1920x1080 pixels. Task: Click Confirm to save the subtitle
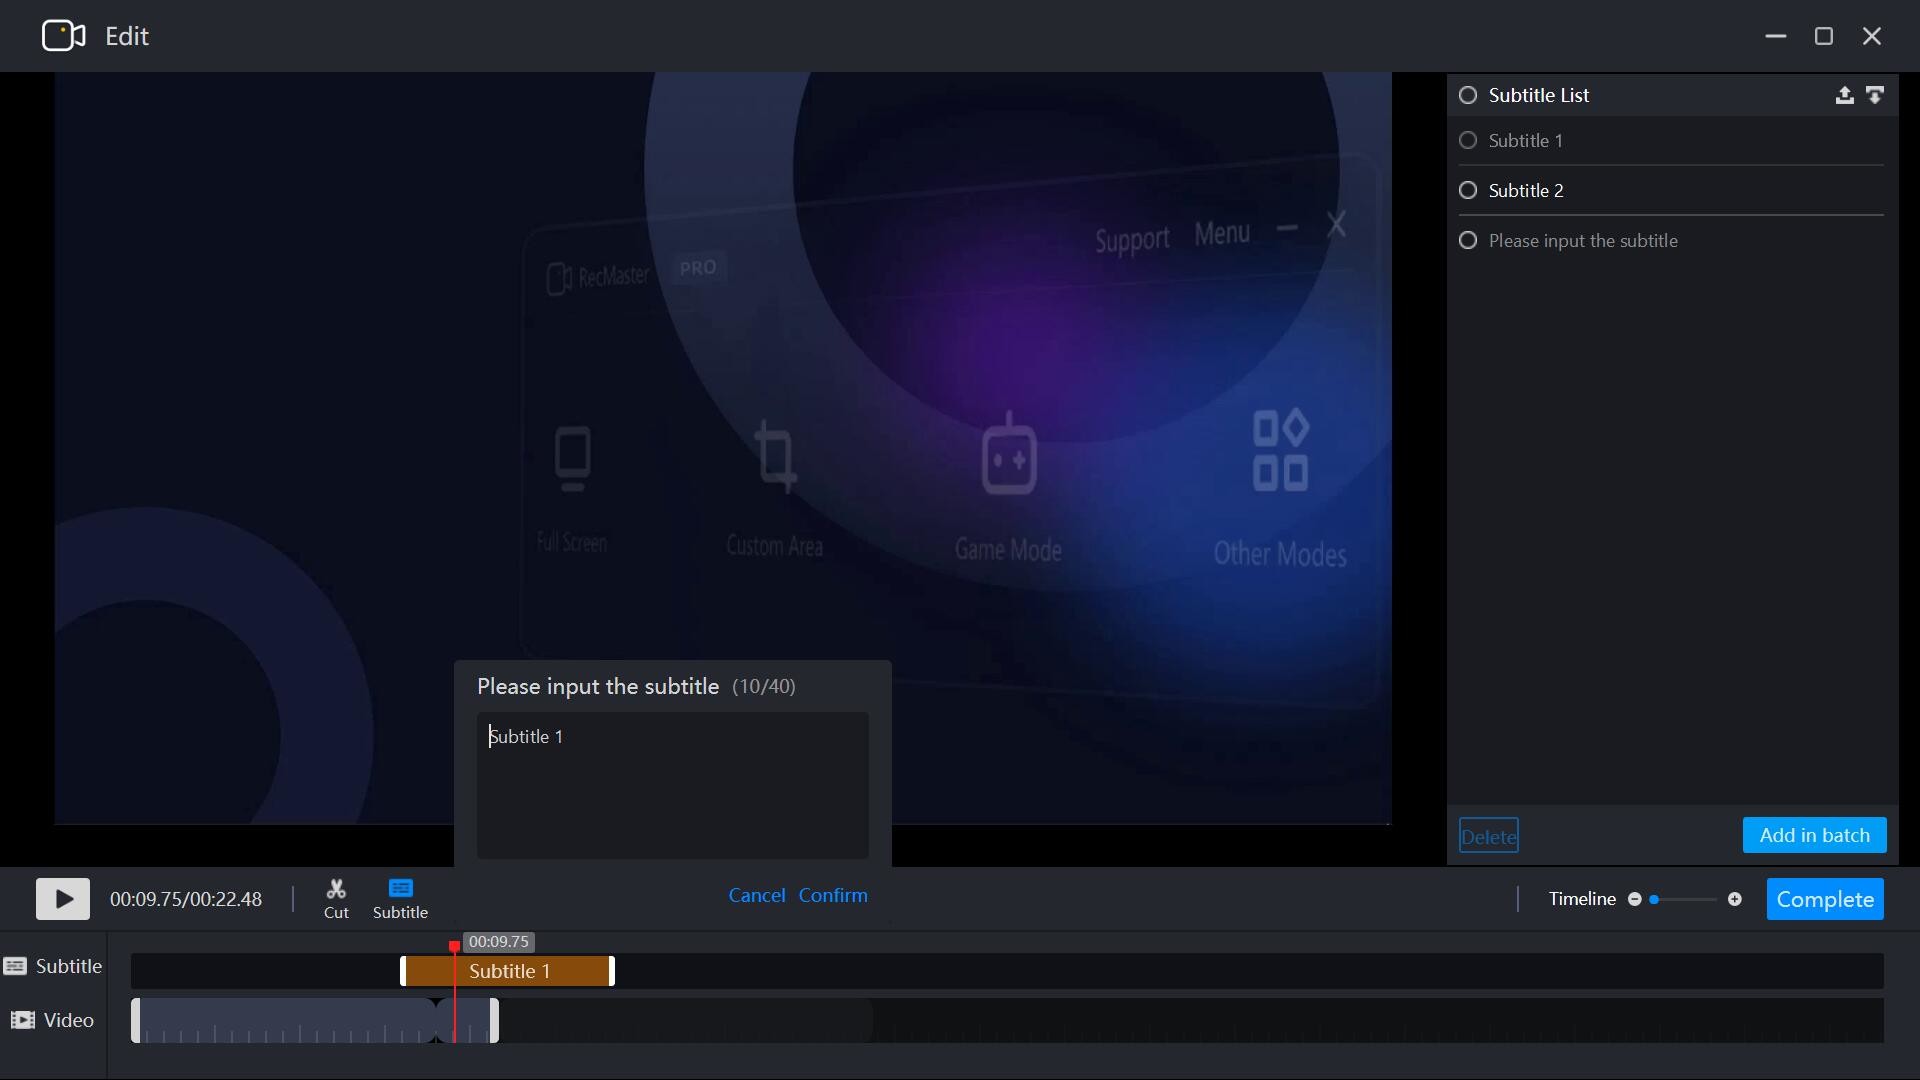(x=833, y=896)
